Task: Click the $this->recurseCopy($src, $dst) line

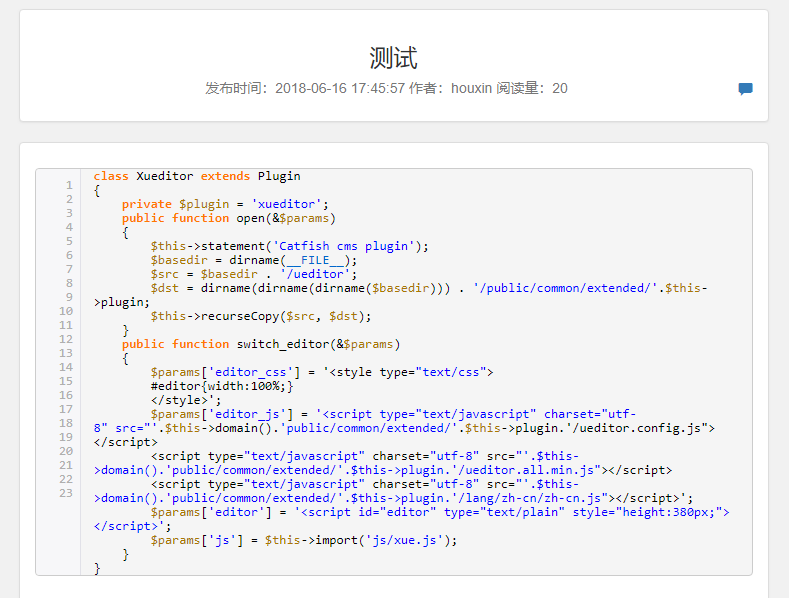Action: tap(261, 316)
